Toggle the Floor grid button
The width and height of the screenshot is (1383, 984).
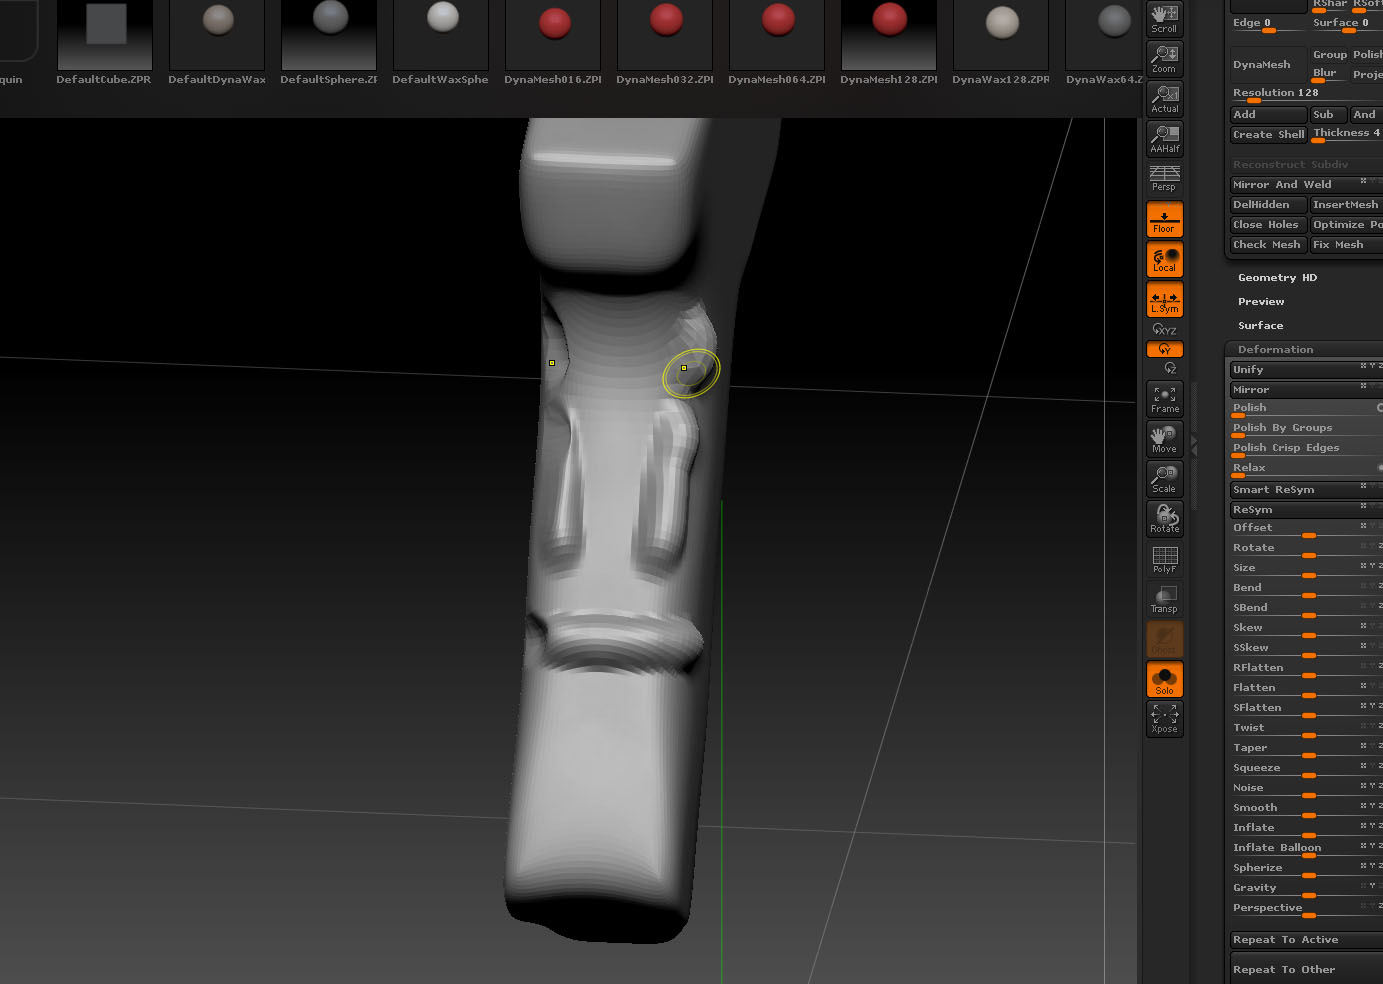tap(1165, 220)
